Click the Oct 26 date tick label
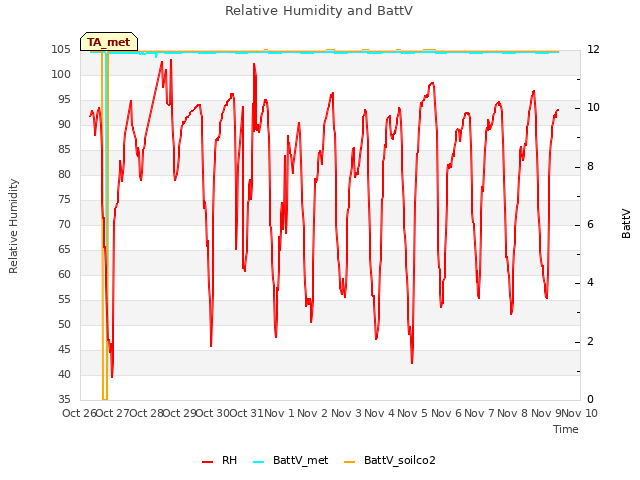This screenshot has height=480, width=640. 80,413
